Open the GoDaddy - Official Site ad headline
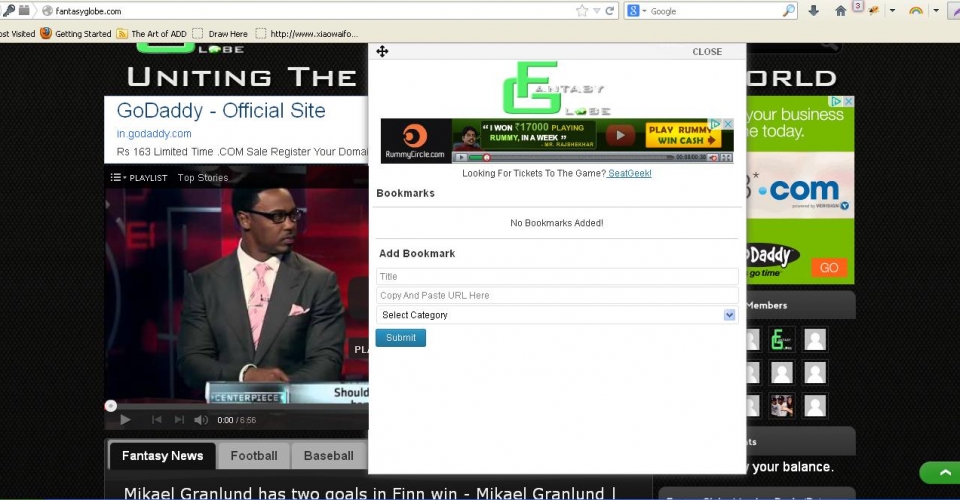Image resolution: width=960 pixels, height=500 pixels. point(221,111)
